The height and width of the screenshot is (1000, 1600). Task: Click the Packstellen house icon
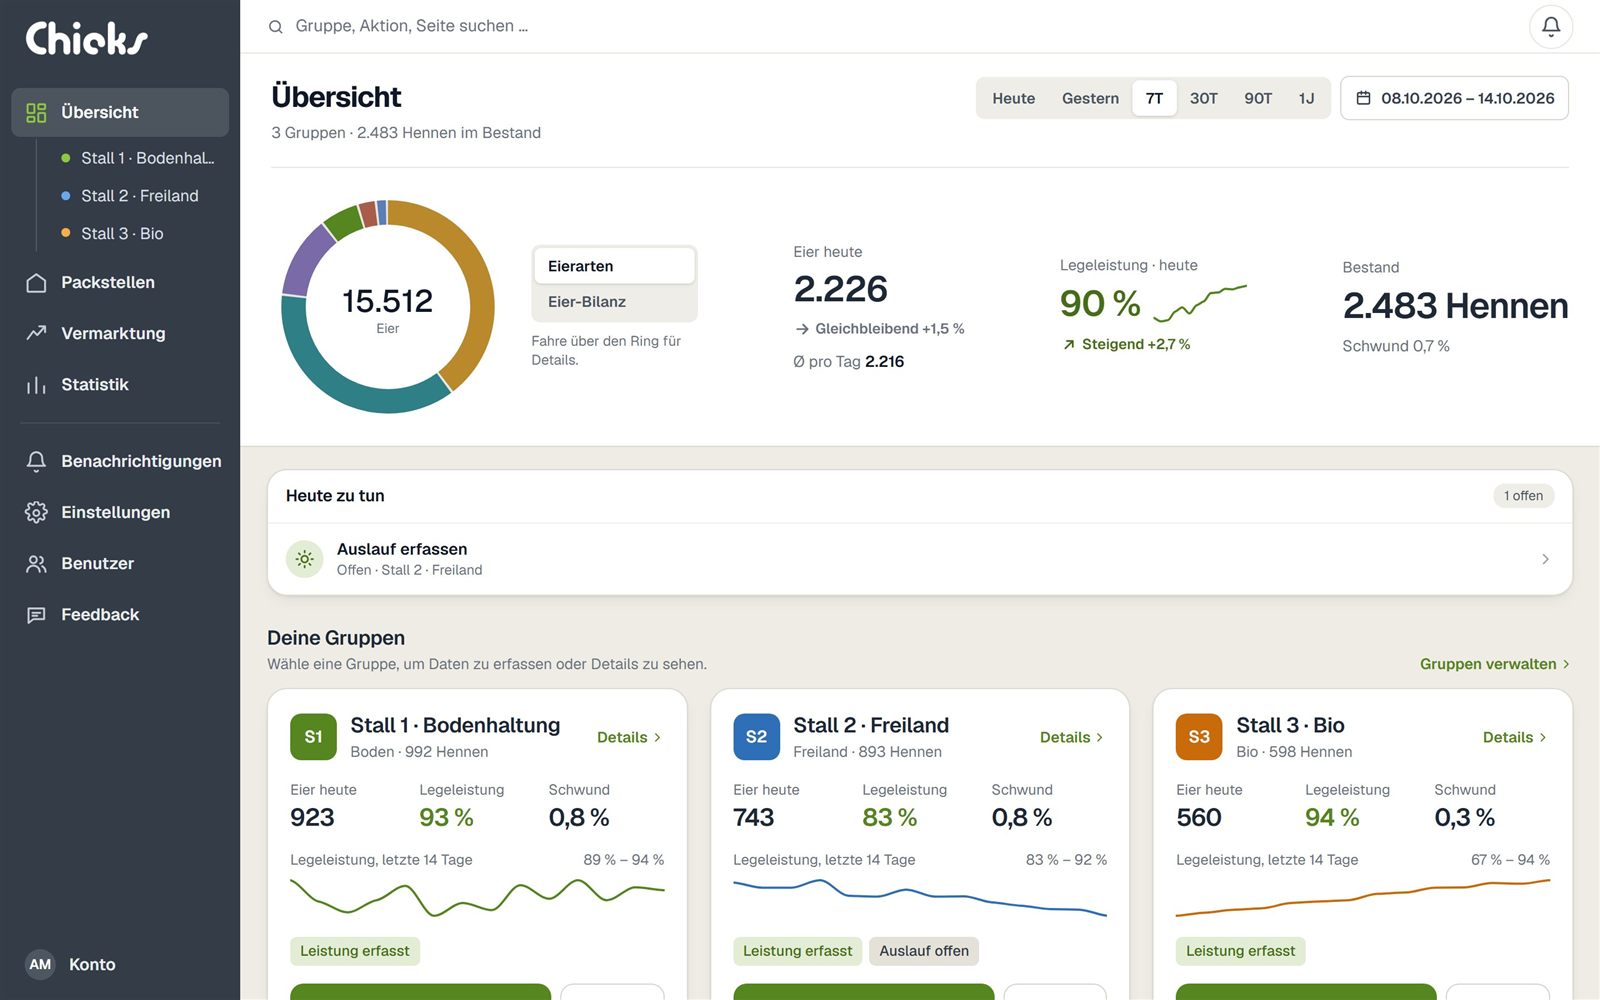pyautogui.click(x=36, y=283)
